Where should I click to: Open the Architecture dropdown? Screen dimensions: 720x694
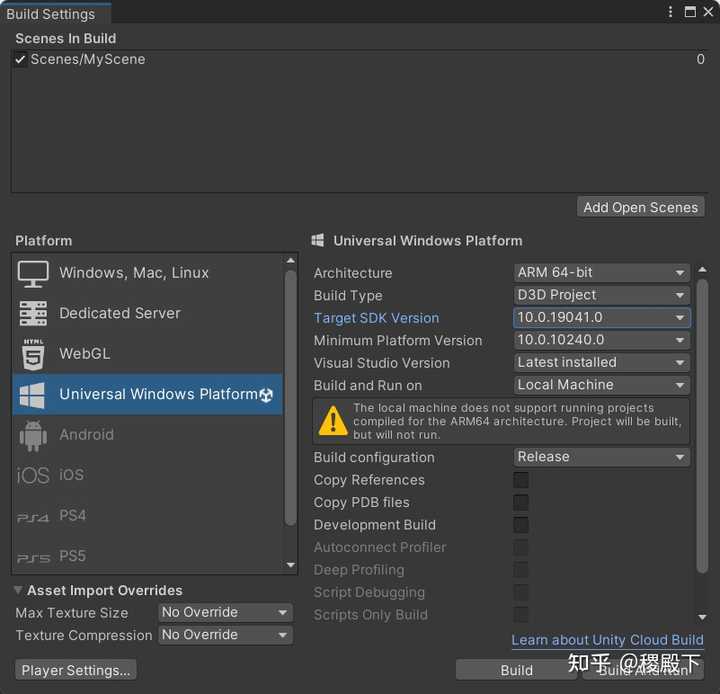(x=602, y=273)
